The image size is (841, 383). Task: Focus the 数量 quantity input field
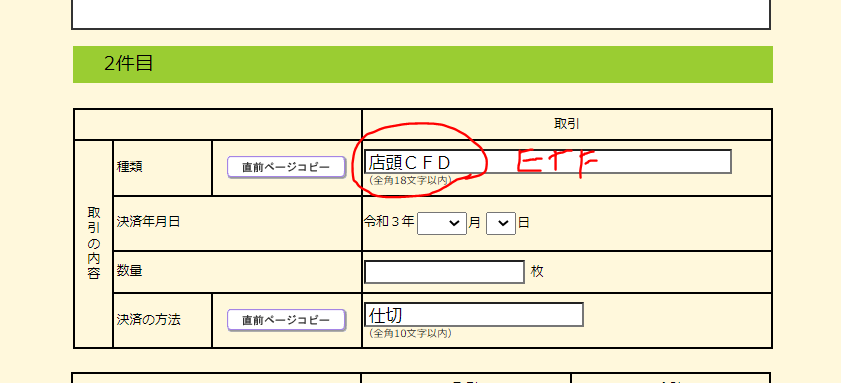[x=444, y=272]
